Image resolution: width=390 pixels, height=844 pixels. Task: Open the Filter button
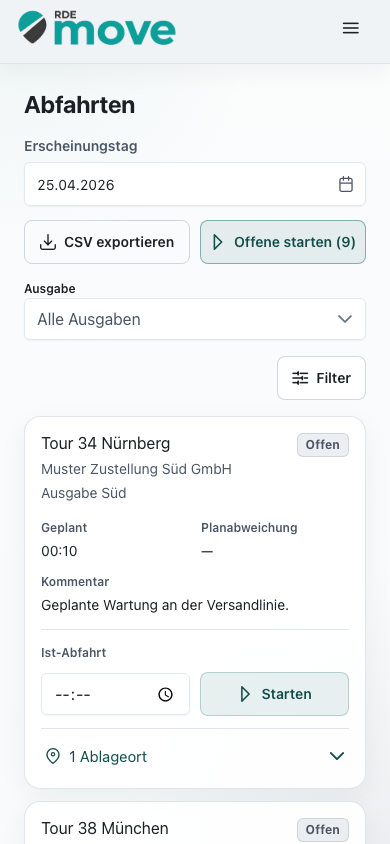322,378
